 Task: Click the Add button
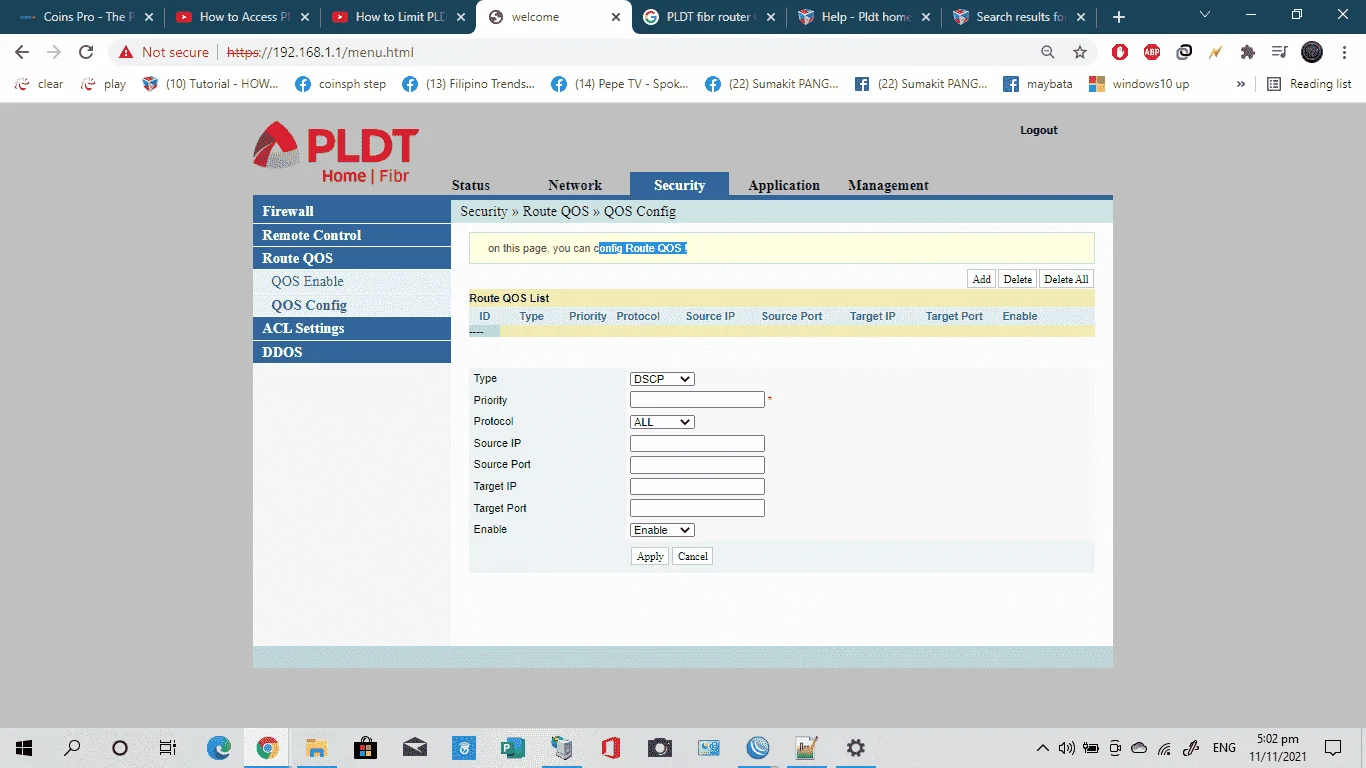pyautogui.click(x=982, y=279)
